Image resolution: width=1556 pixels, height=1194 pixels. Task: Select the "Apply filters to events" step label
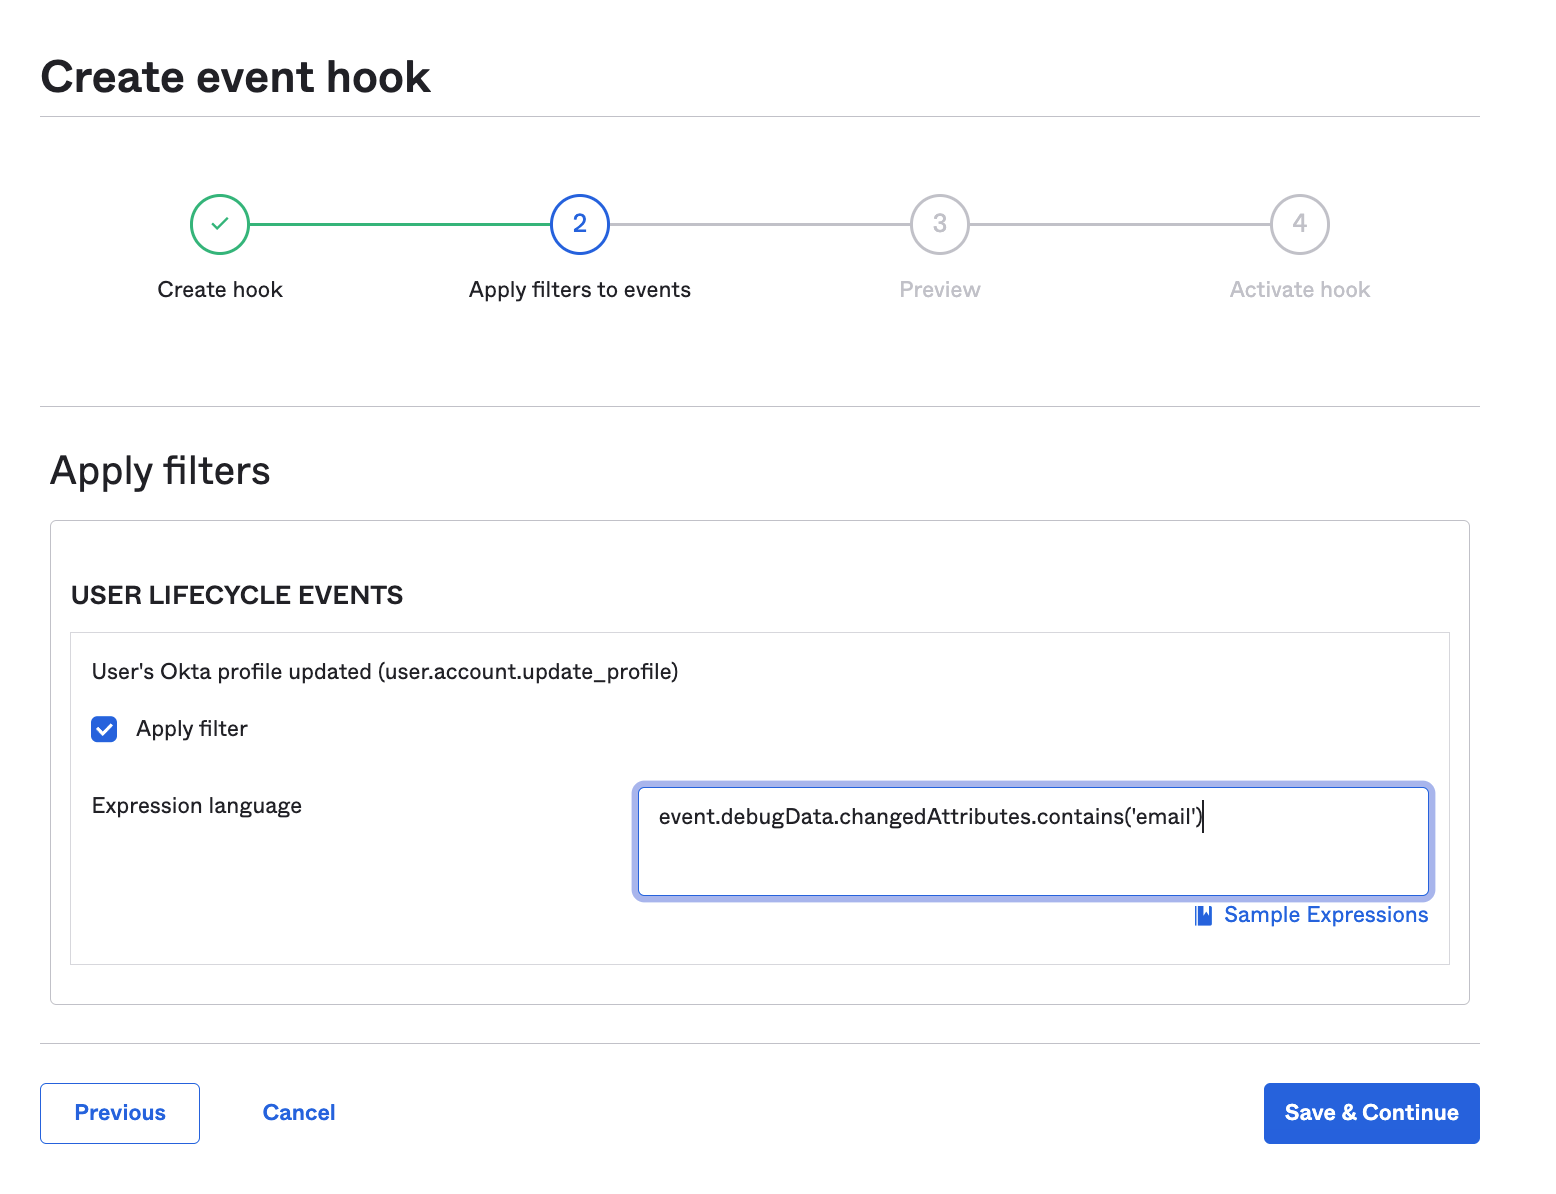[580, 290]
